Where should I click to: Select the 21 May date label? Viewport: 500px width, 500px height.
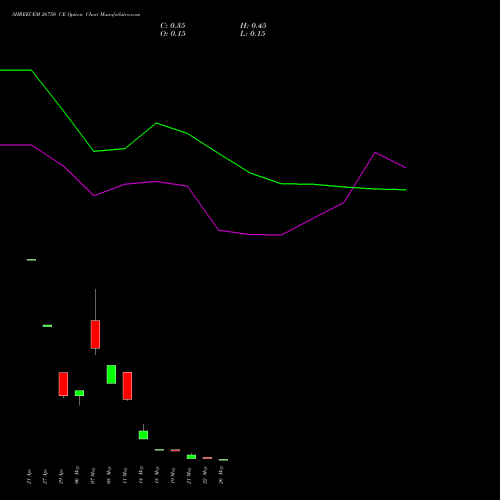click(x=189, y=475)
